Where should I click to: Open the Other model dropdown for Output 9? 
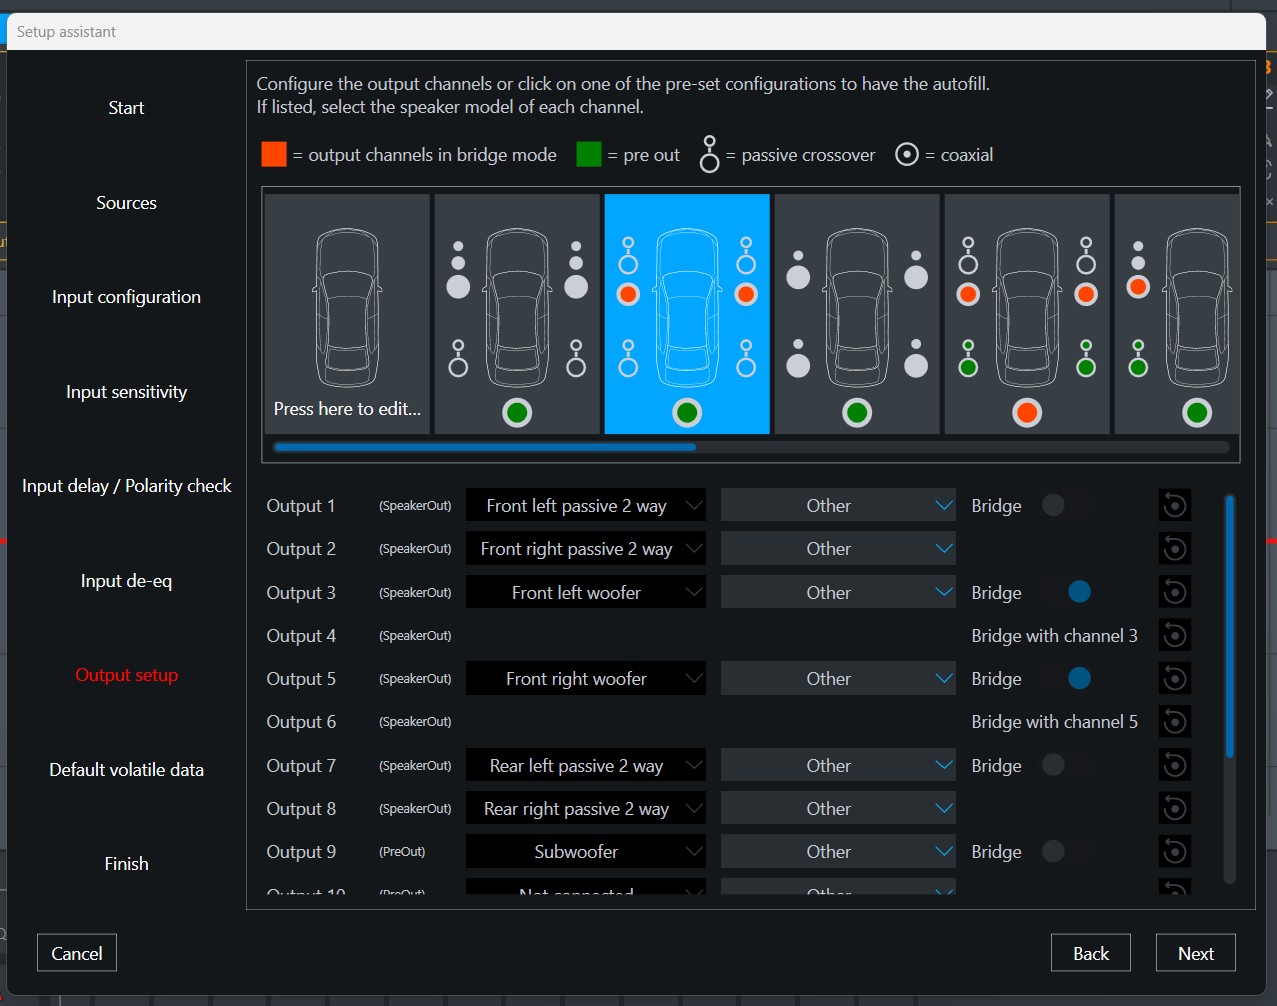tap(838, 852)
